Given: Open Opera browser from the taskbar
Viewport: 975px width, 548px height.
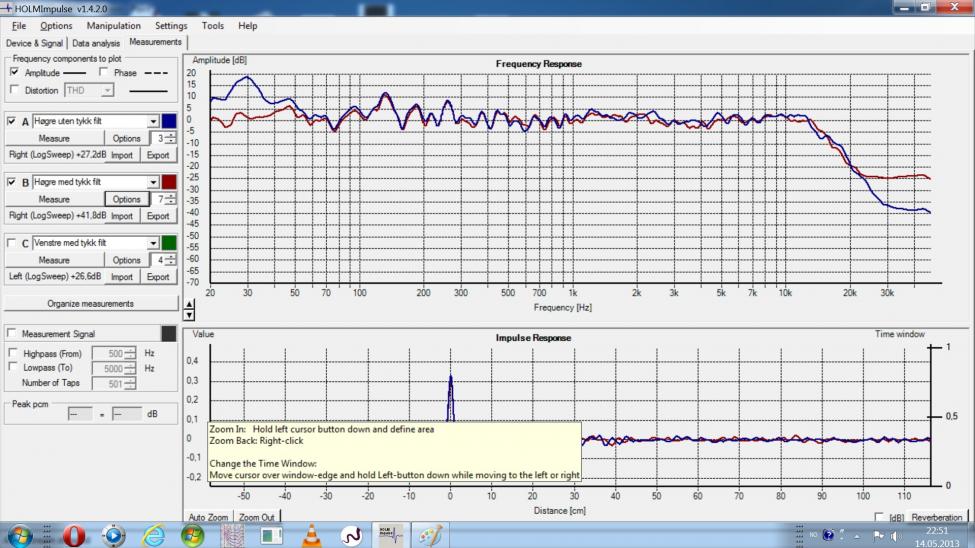Looking at the screenshot, I should (x=73, y=535).
